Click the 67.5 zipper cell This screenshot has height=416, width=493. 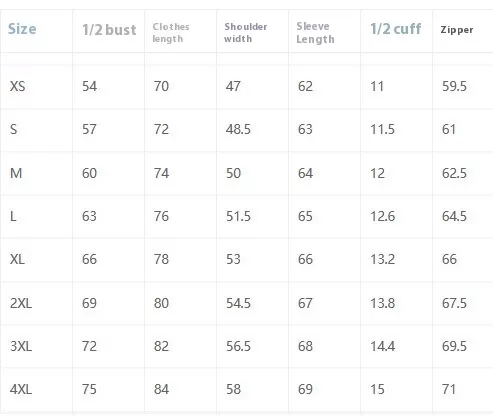click(x=454, y=303)
